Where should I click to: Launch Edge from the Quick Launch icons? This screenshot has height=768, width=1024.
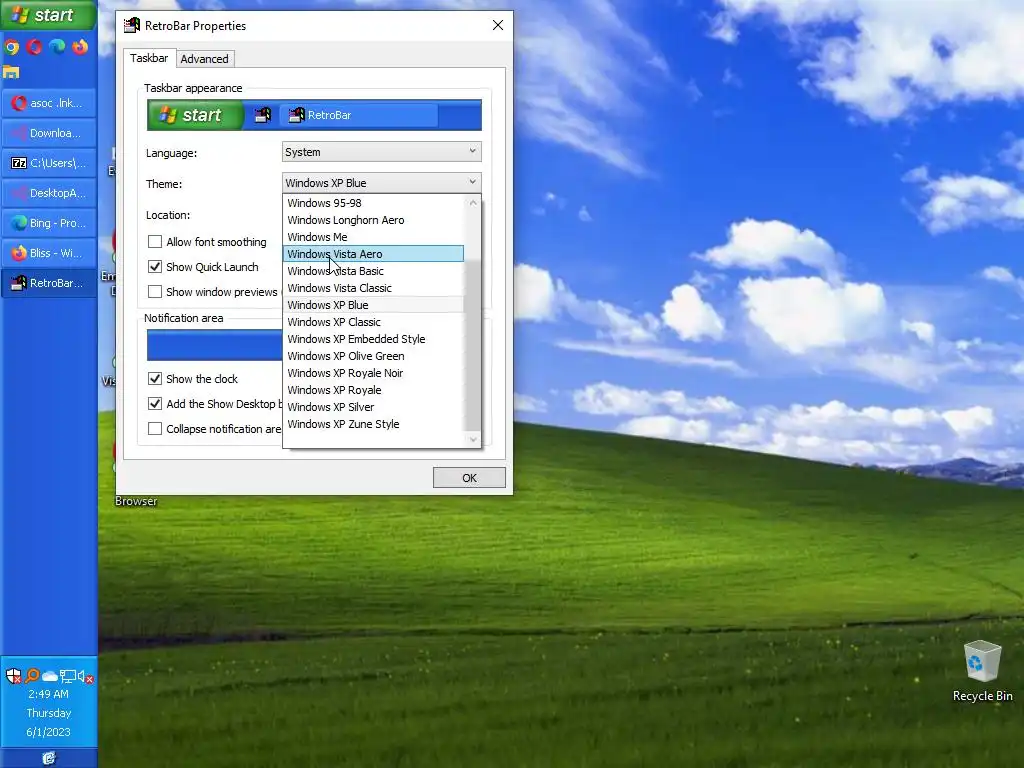tap(57, 47)
